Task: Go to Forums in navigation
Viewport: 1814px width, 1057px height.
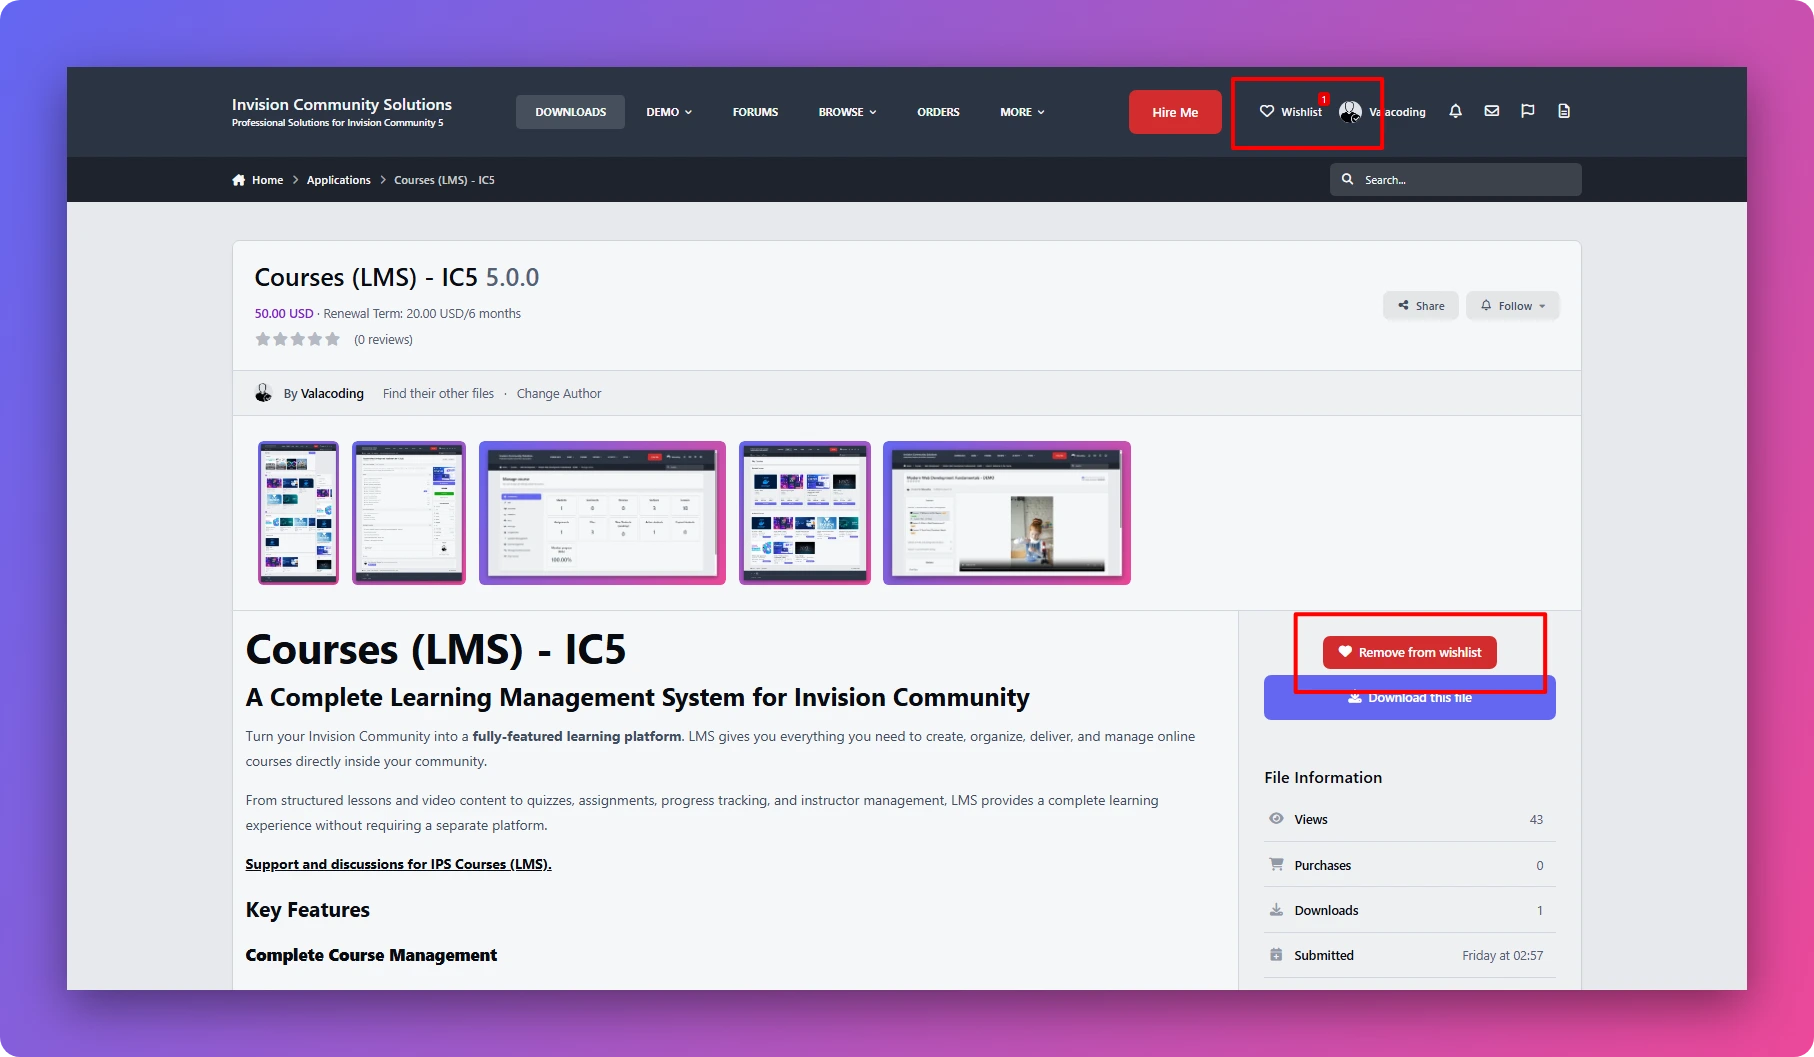Action: (x=755, y=112)
